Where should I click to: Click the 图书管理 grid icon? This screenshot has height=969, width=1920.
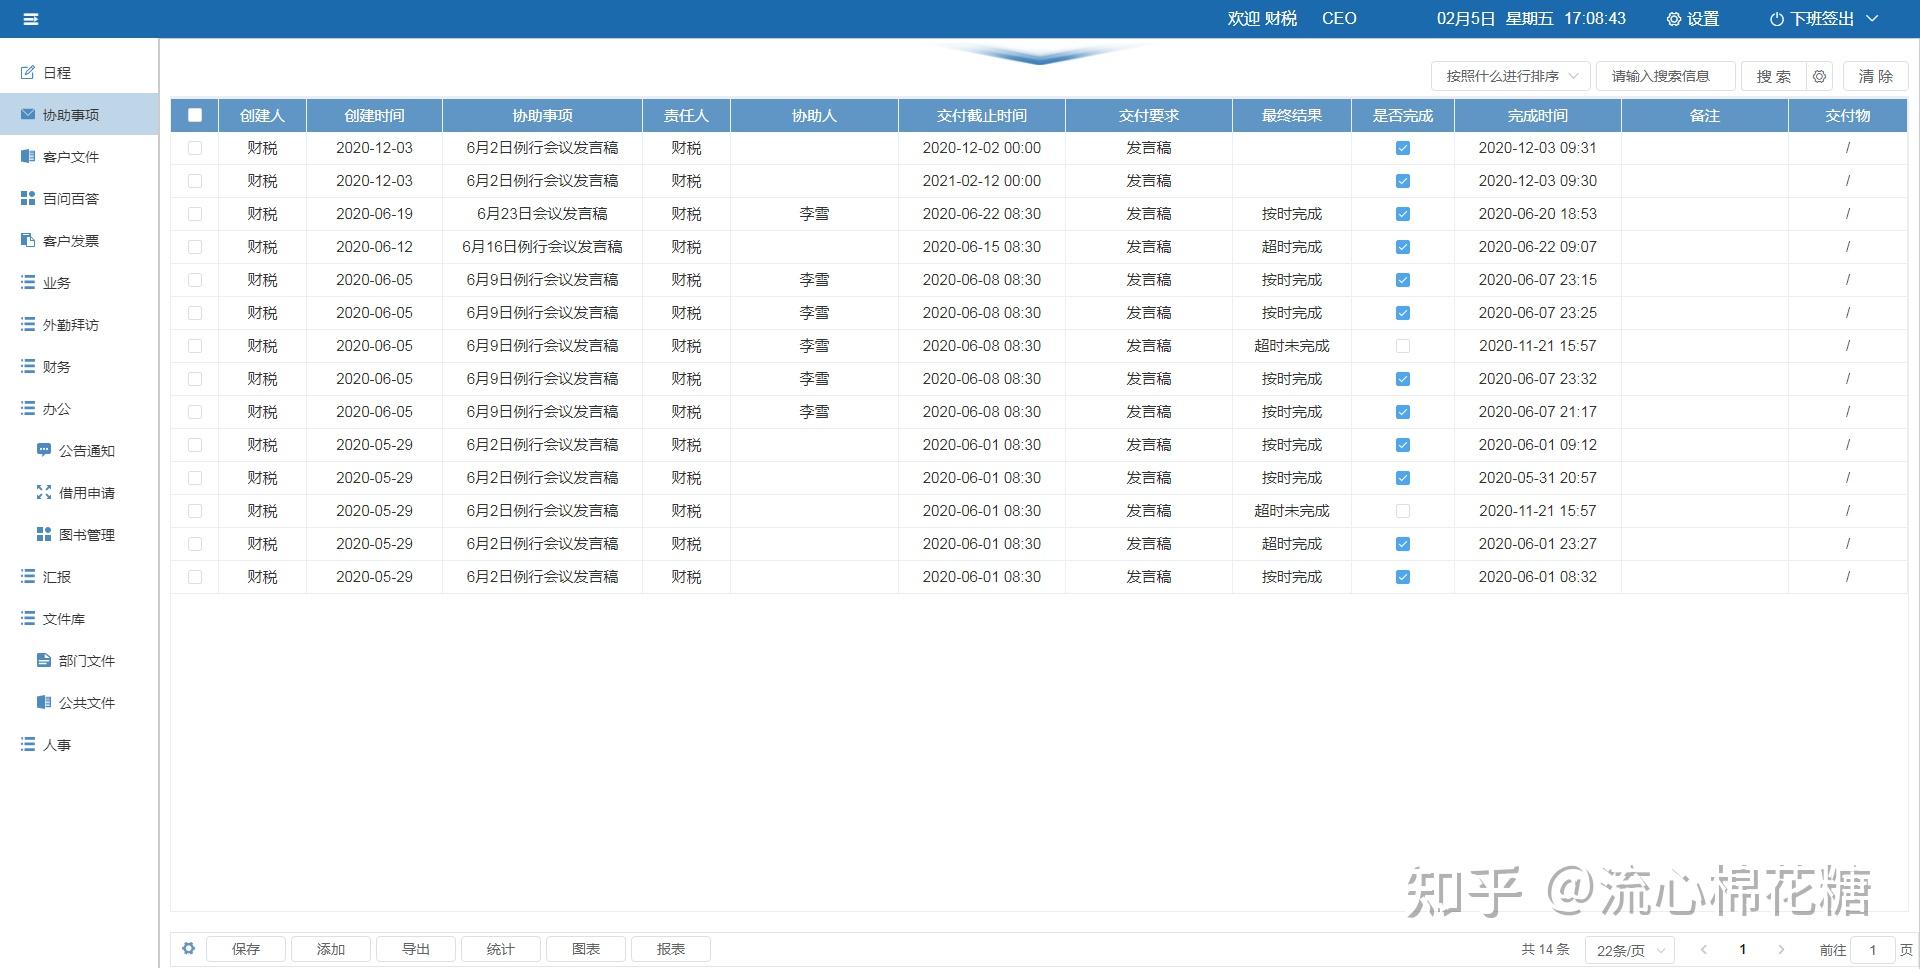44,534
